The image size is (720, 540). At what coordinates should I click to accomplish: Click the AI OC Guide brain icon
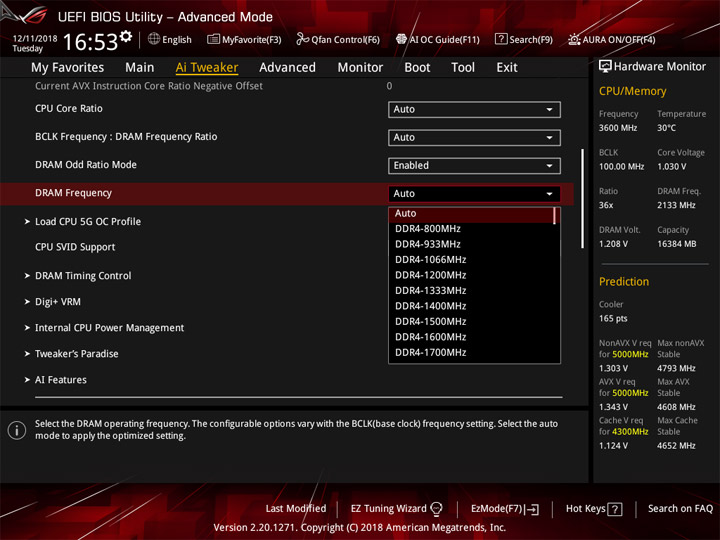click(401, 39)
